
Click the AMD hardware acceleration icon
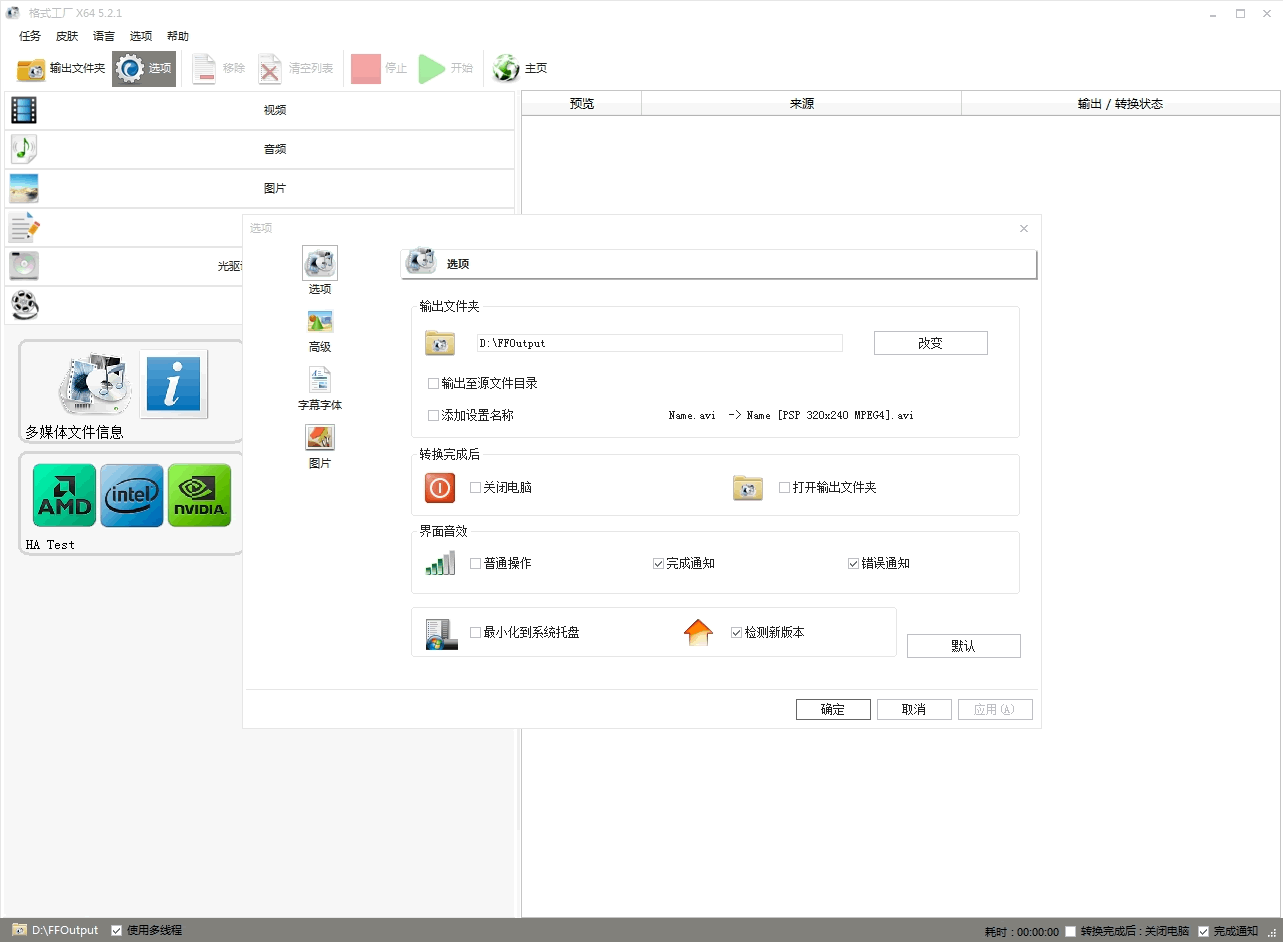point(64,495)
